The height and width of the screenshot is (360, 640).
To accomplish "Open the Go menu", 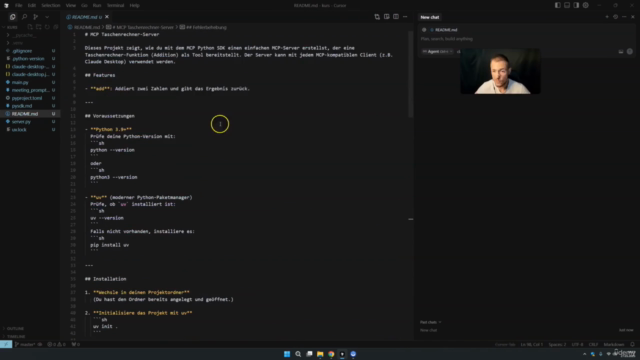I will pos(84,5).
